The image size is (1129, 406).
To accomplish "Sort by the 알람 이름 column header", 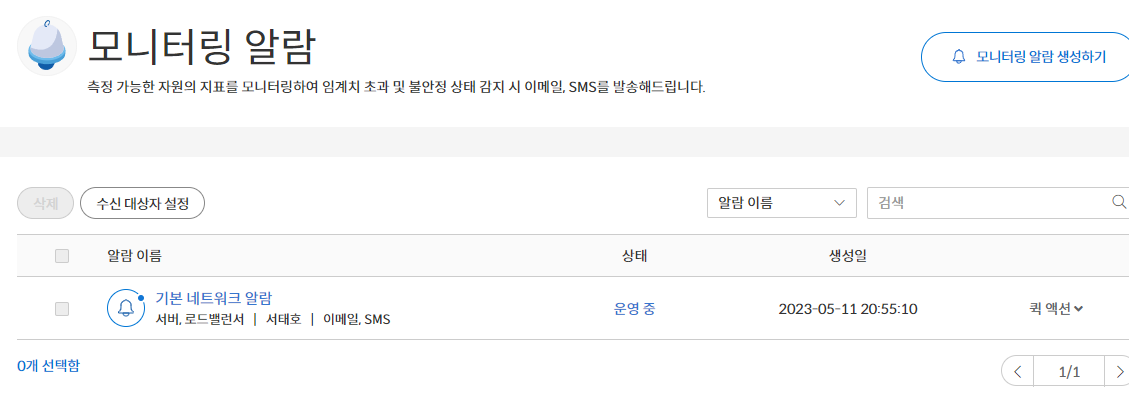I will point(135,256).
